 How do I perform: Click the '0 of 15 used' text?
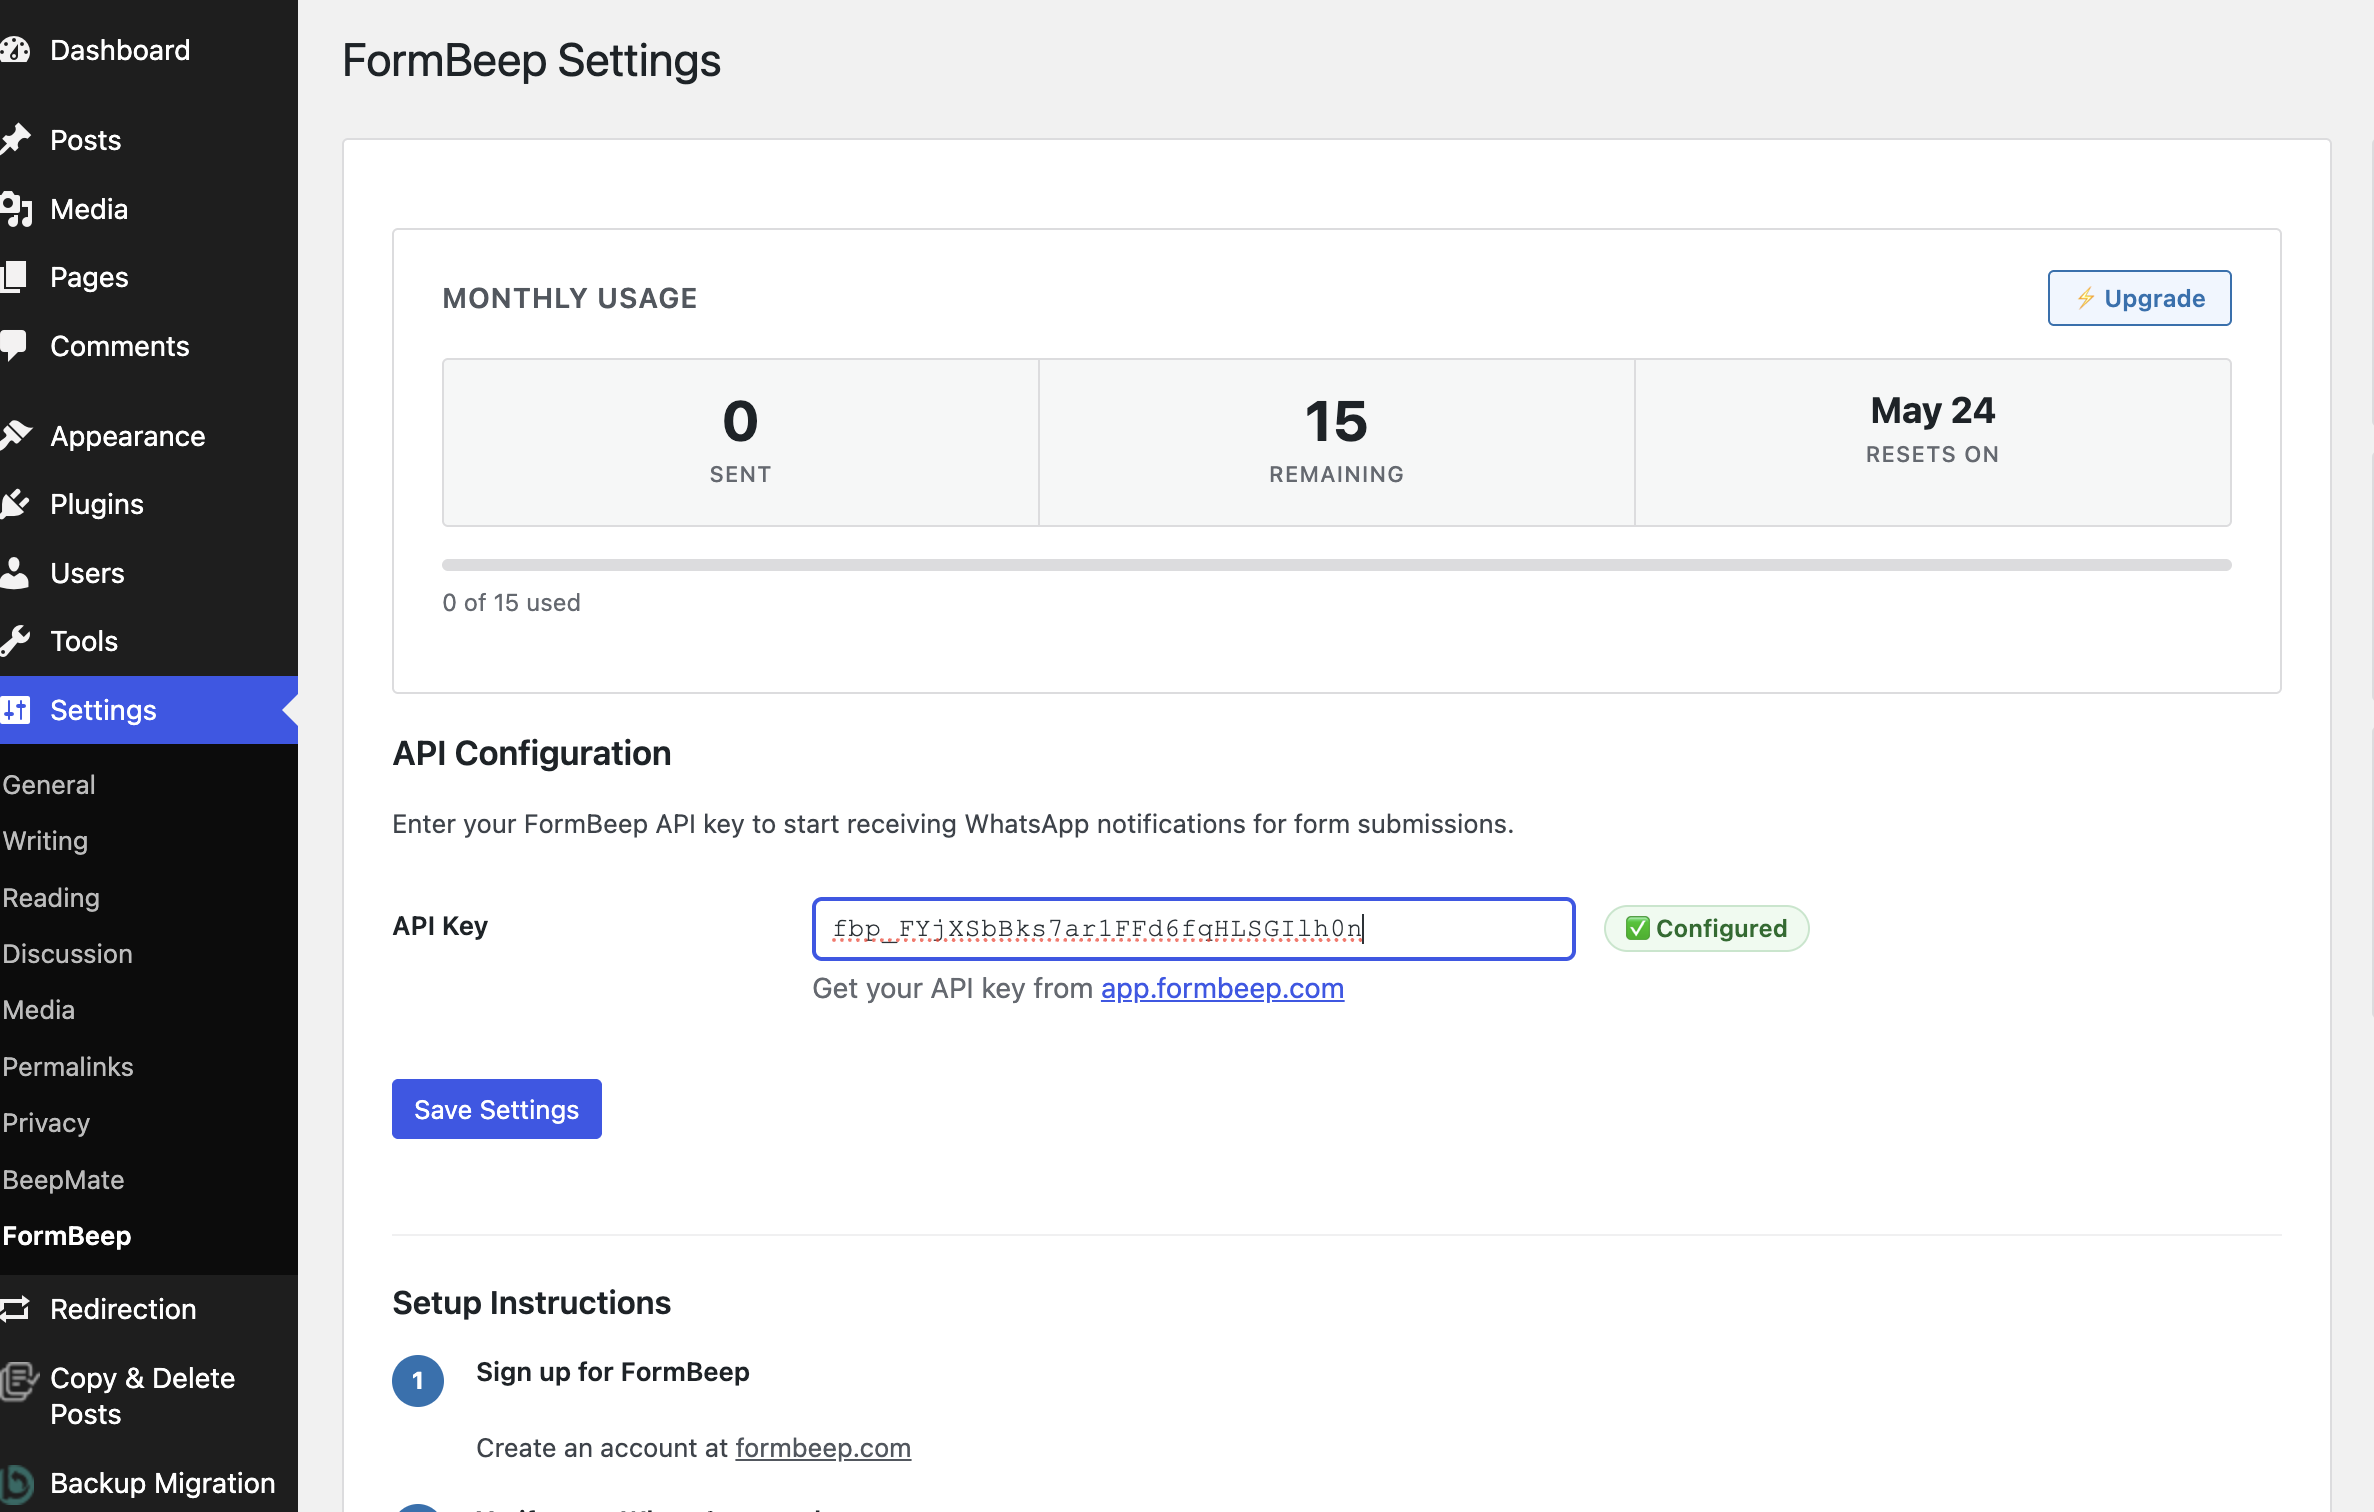(511, 603)
